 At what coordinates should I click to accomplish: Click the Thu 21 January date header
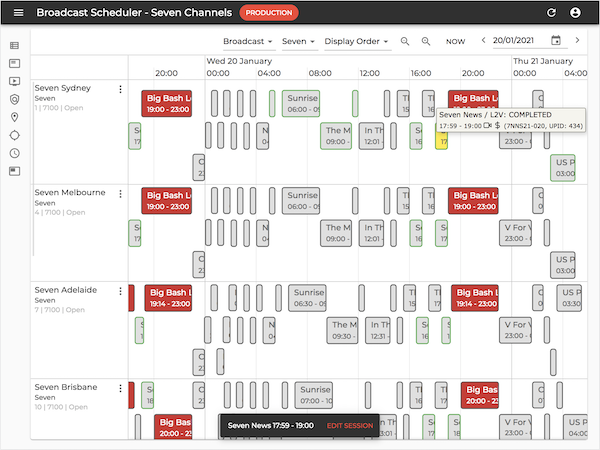(543, 61)
